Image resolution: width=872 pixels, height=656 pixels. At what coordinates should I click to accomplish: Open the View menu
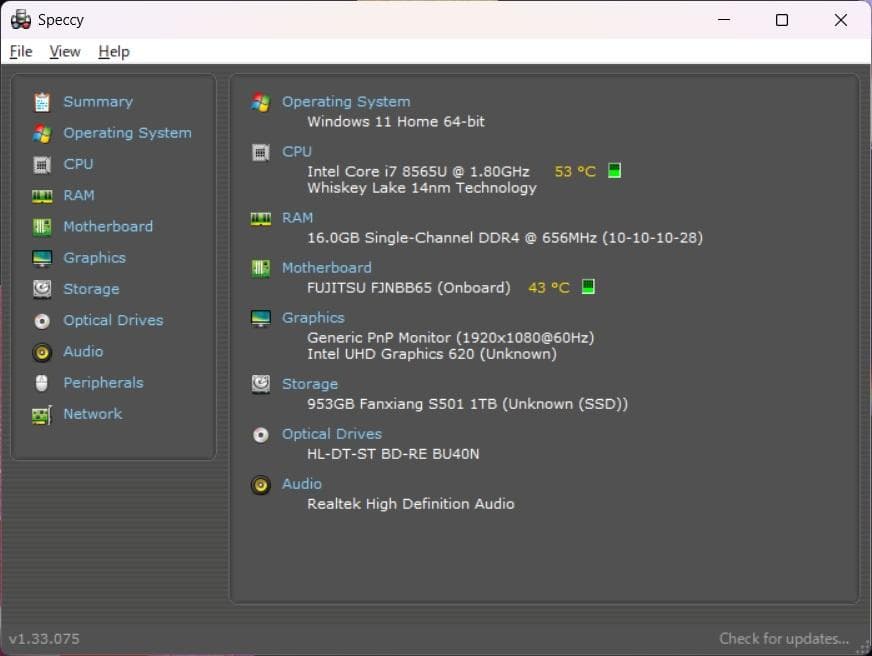[65, 51]
